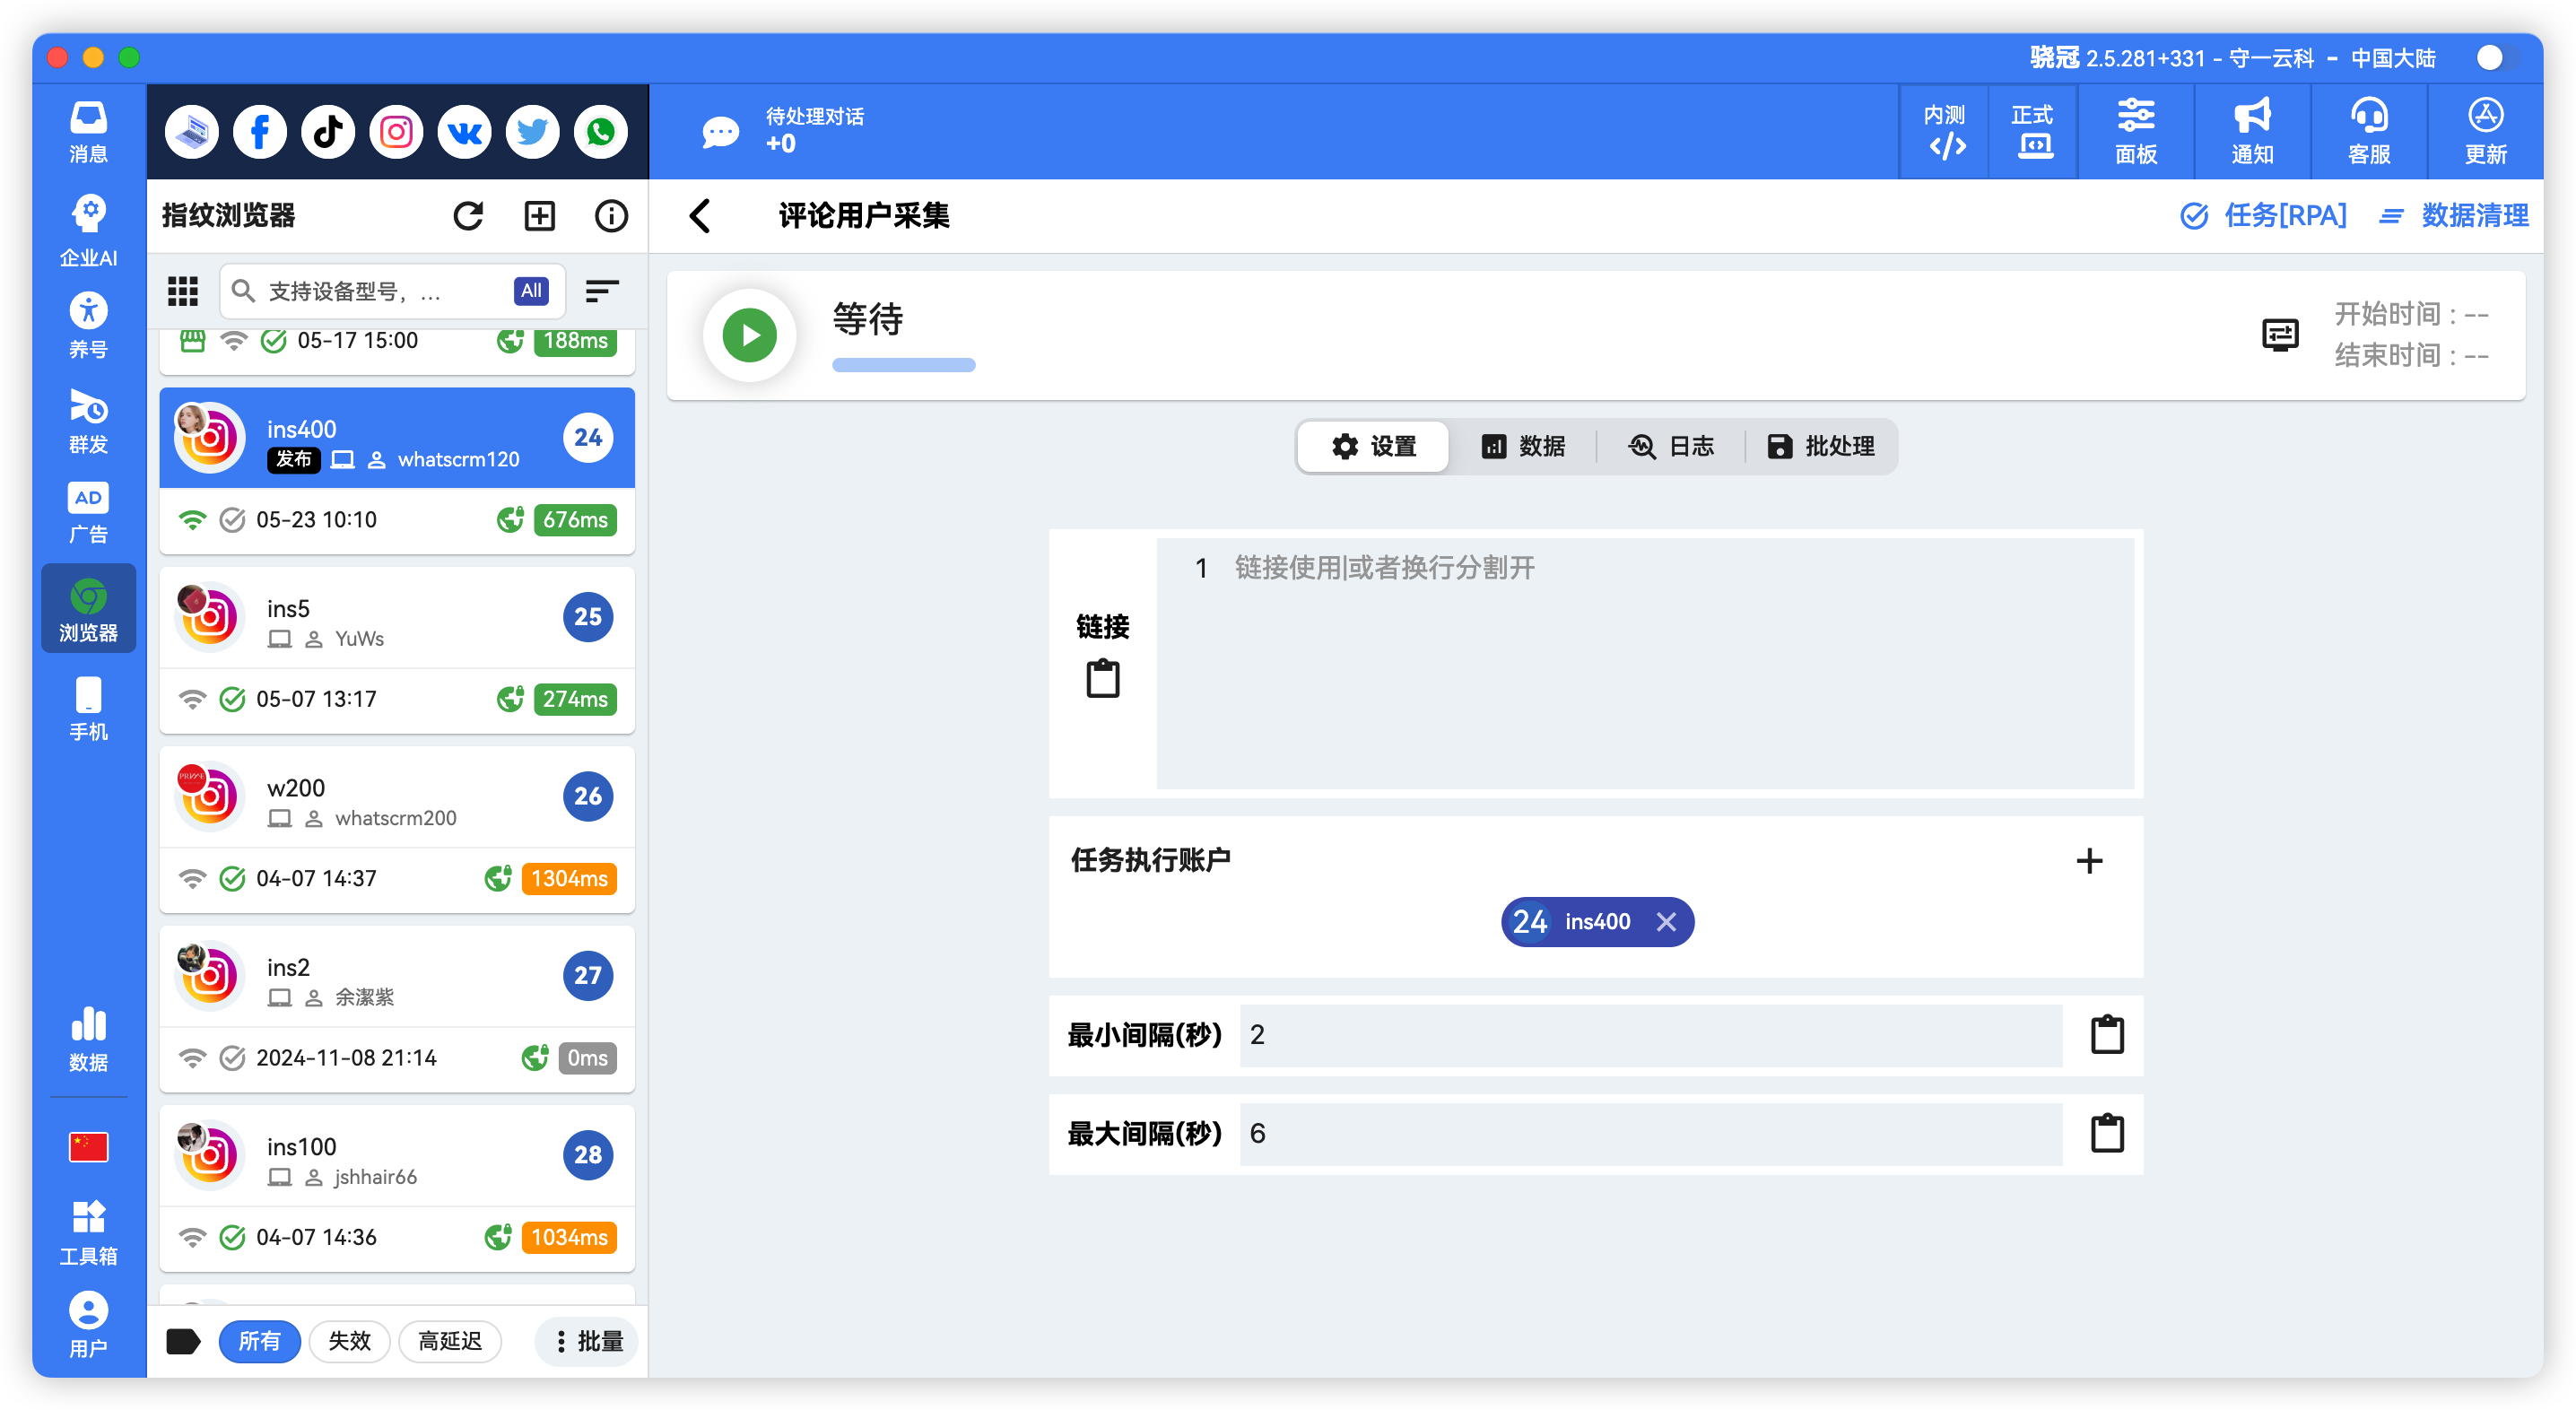This screenshot has height=1410, width=2576.
Task: Open the 消息 messages sidebar icon
Action: pyautogui.click(x=88, y=132)
